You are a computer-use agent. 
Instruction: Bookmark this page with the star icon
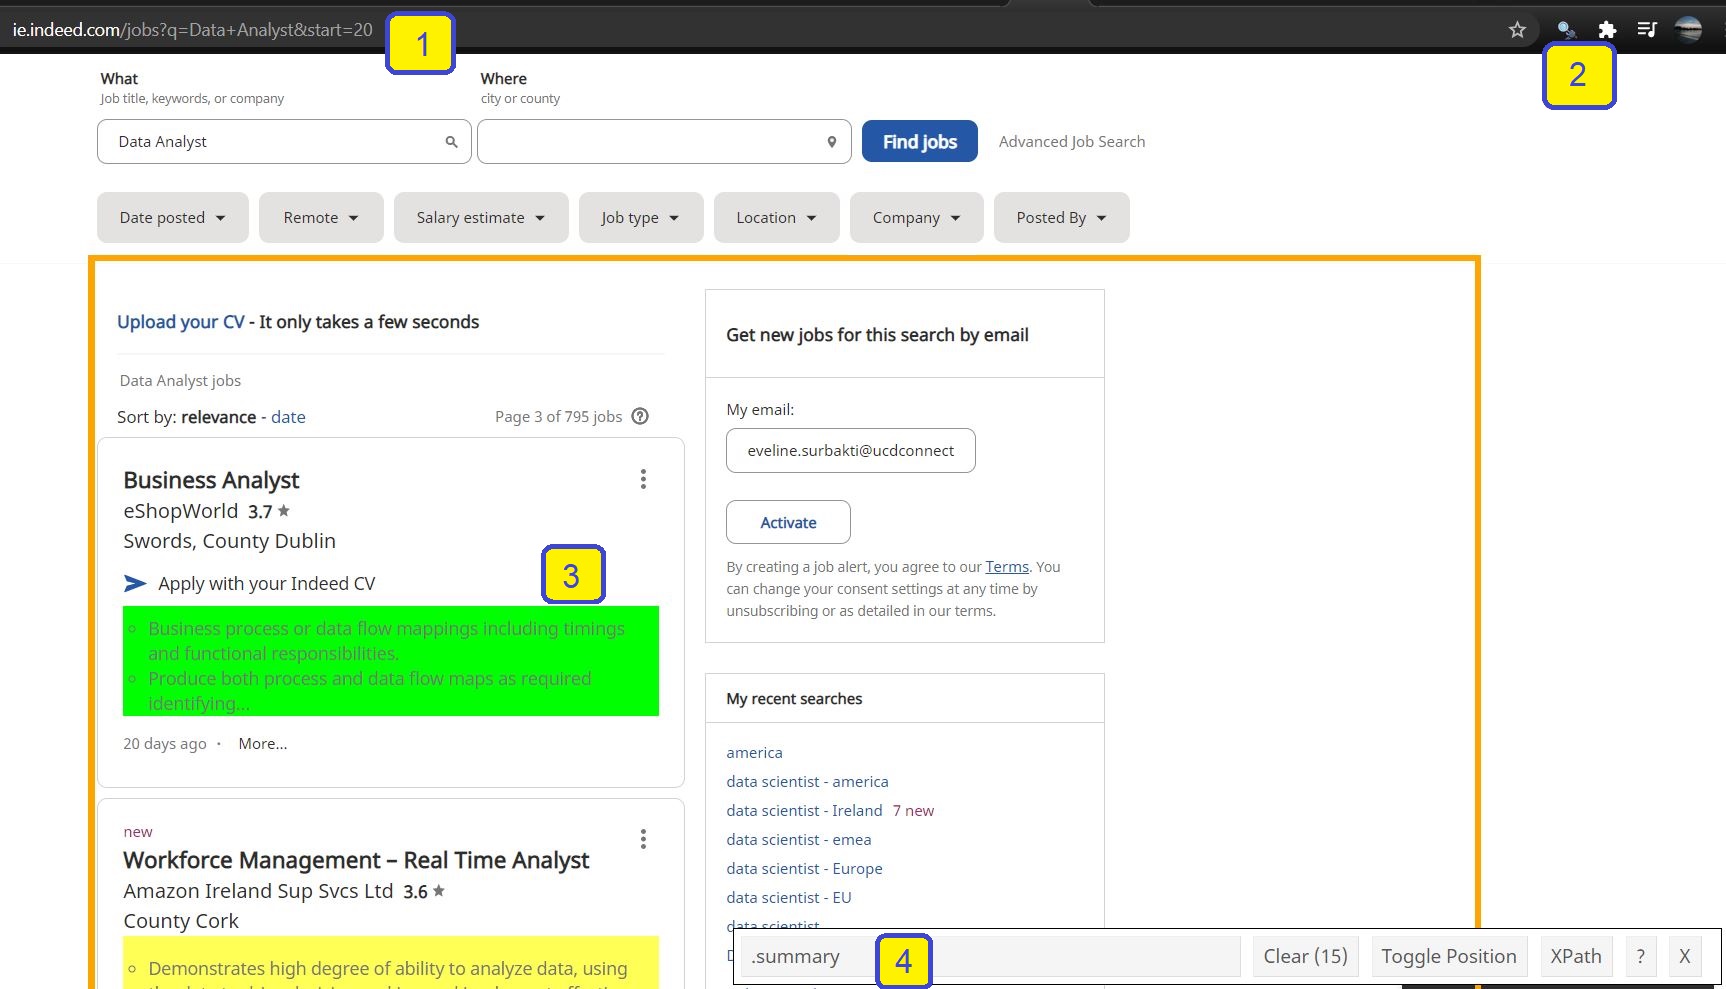click(x=1517, y=30)
